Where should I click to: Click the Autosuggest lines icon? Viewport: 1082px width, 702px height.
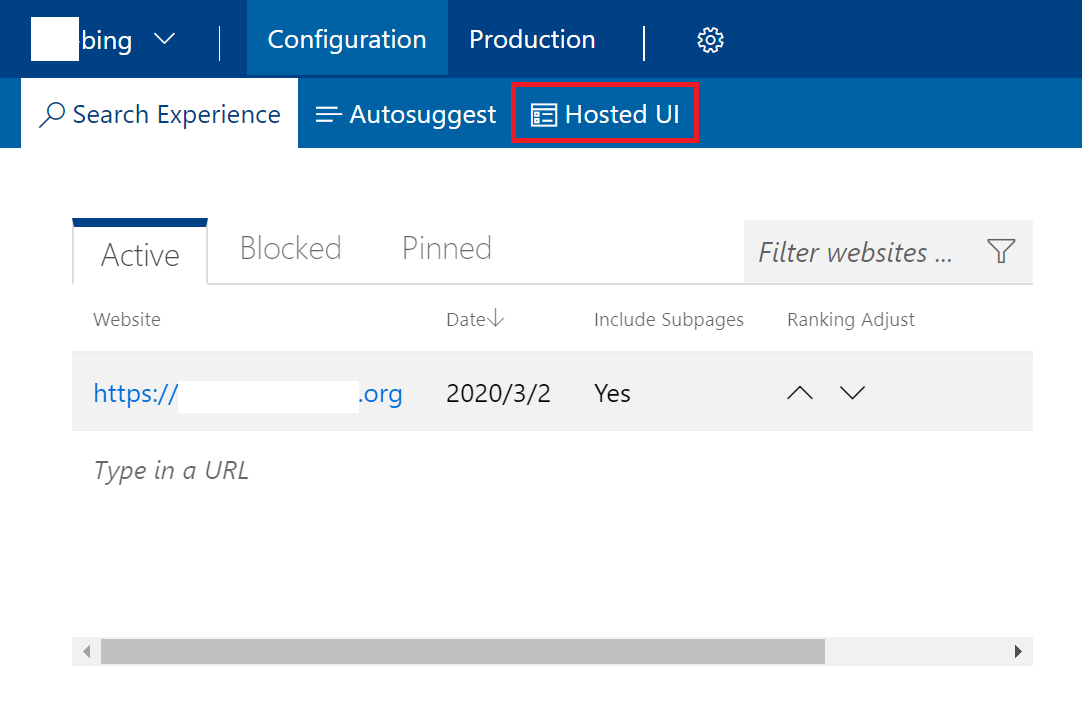(x=328, y=114)
